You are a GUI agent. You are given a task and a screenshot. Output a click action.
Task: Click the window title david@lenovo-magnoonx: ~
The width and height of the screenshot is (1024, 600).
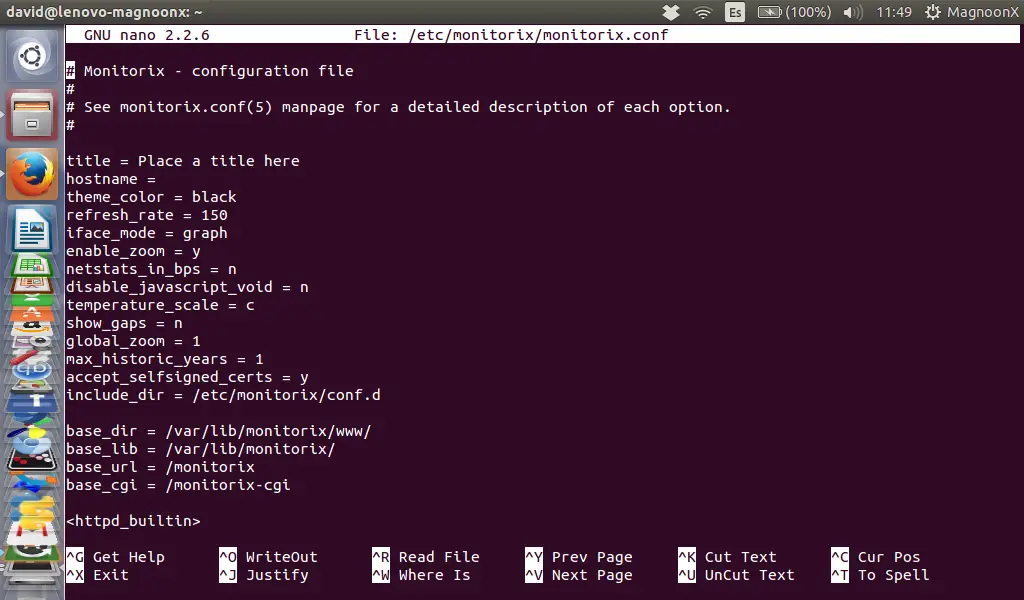click(104, 12)
